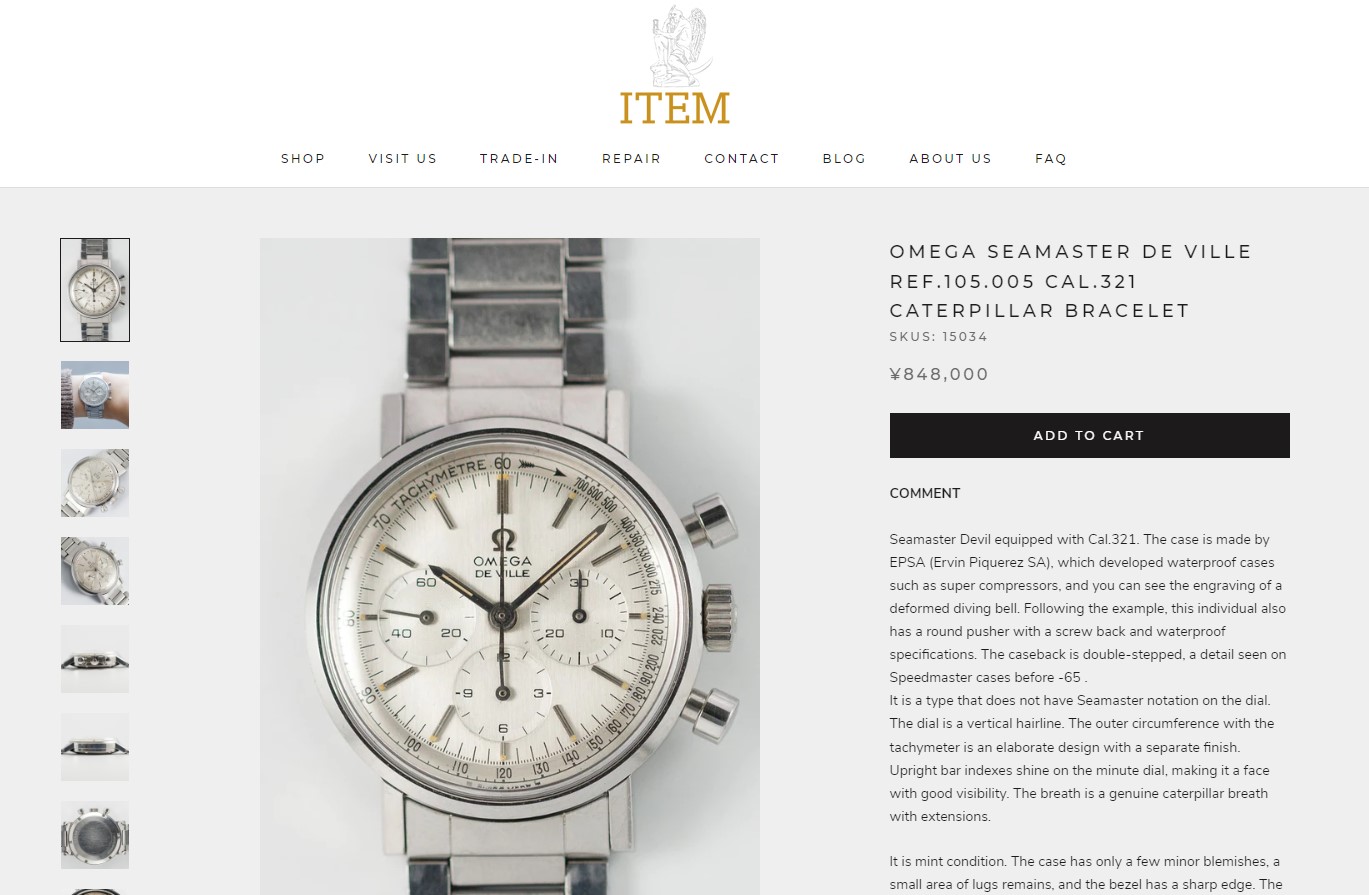Image resolution: width=1369 pixels, height=895 pixels.
Task: Visit the BLOG link
Action: tap(844, 158)
